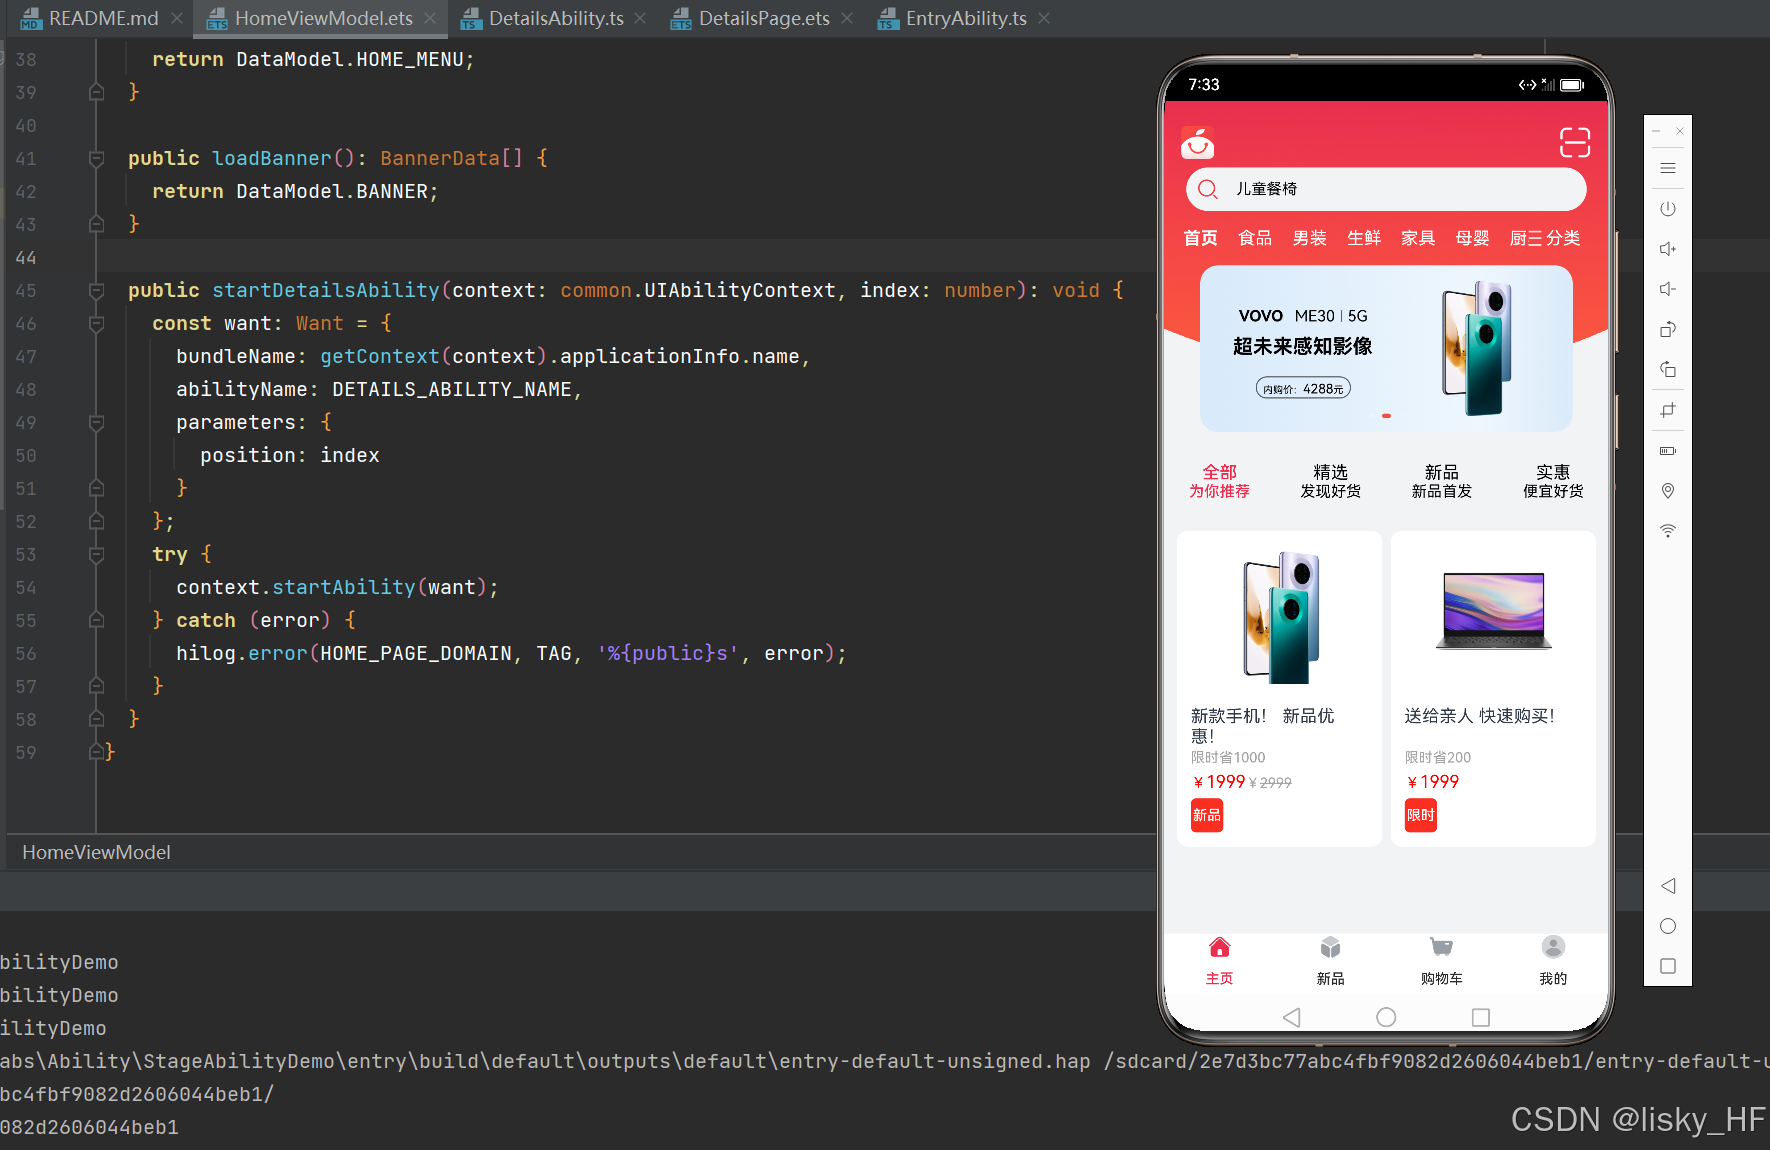Select the 母婴 category tab
Image resolution: width=1770 pixels, height=1150 pixels.
click(x=1472, y=238)
